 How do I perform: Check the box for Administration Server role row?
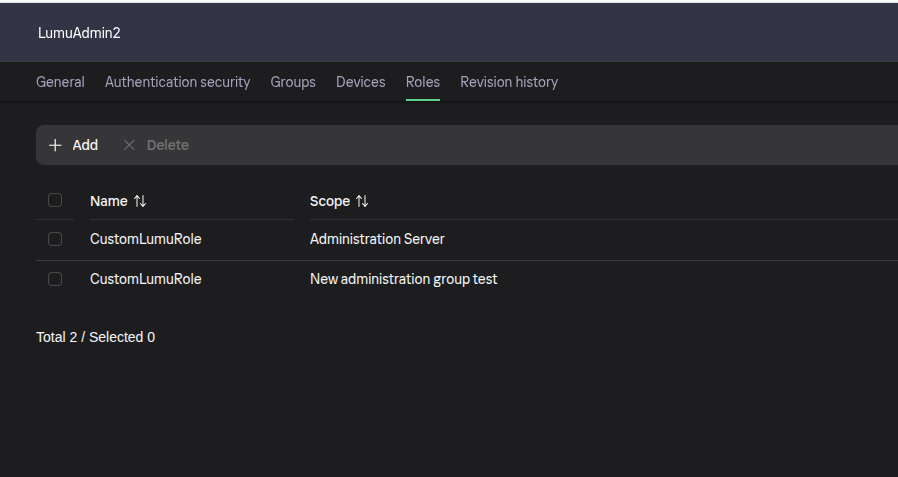[x=55, y=239]
